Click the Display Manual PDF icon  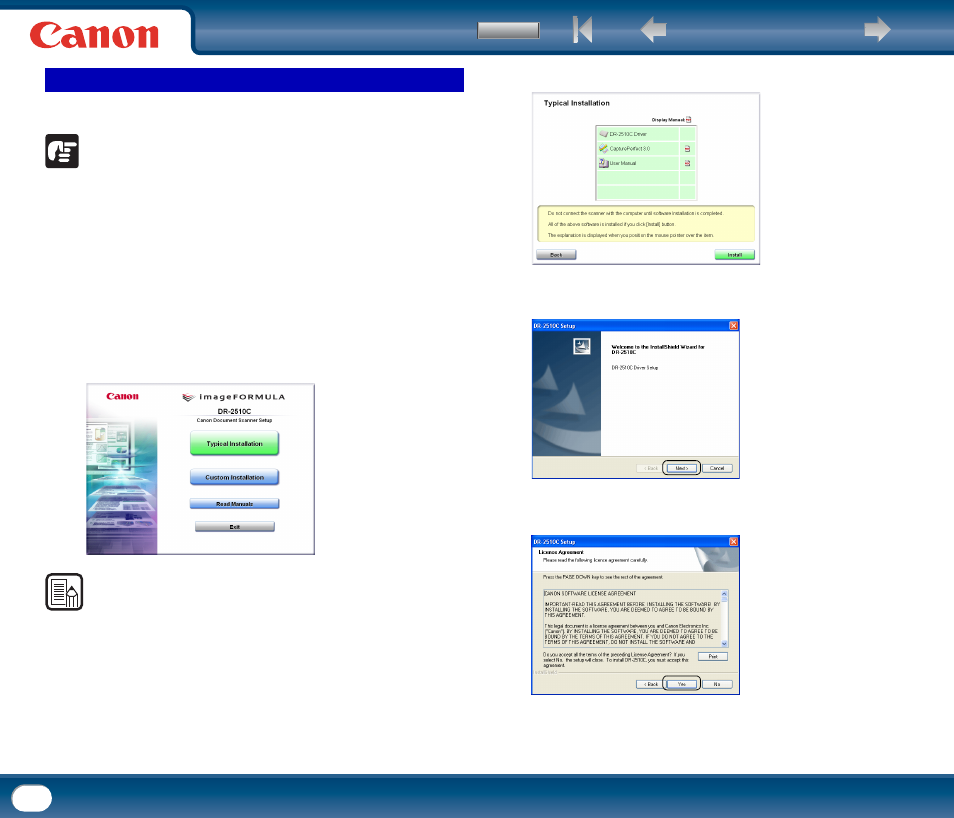point(688,120)
